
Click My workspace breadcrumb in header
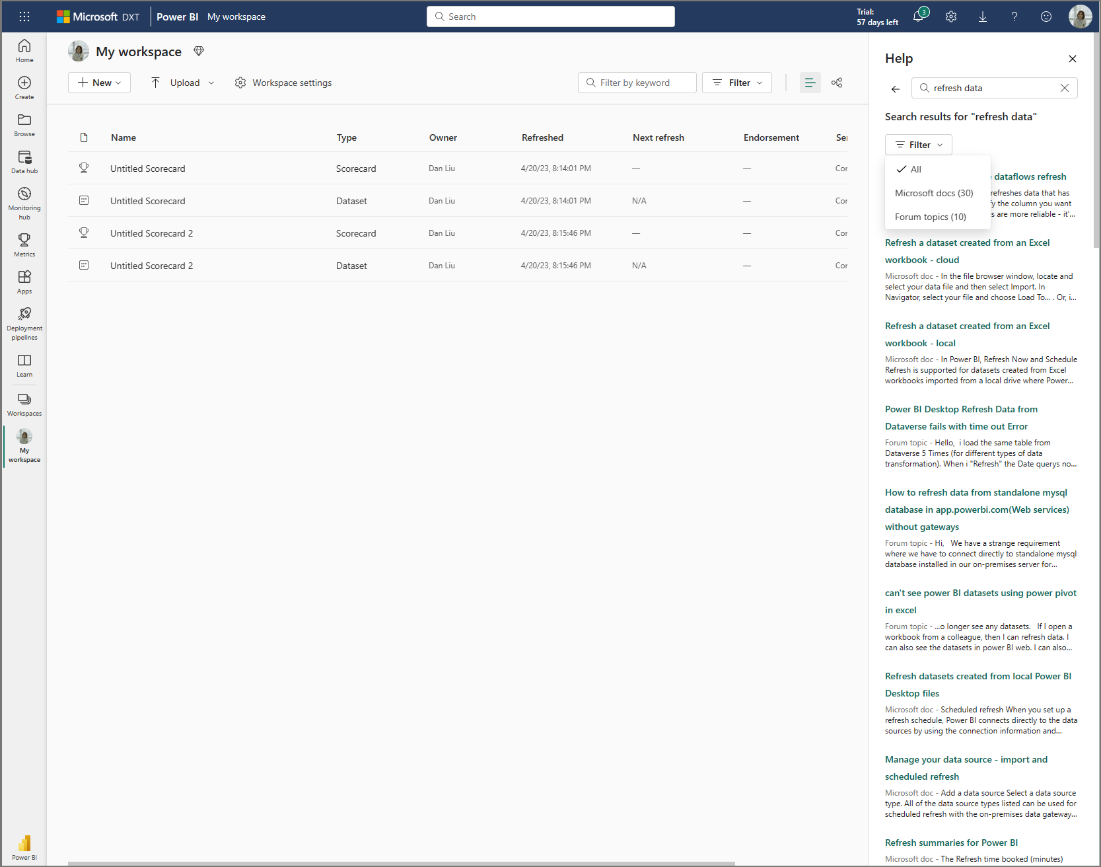pos(236,17)
